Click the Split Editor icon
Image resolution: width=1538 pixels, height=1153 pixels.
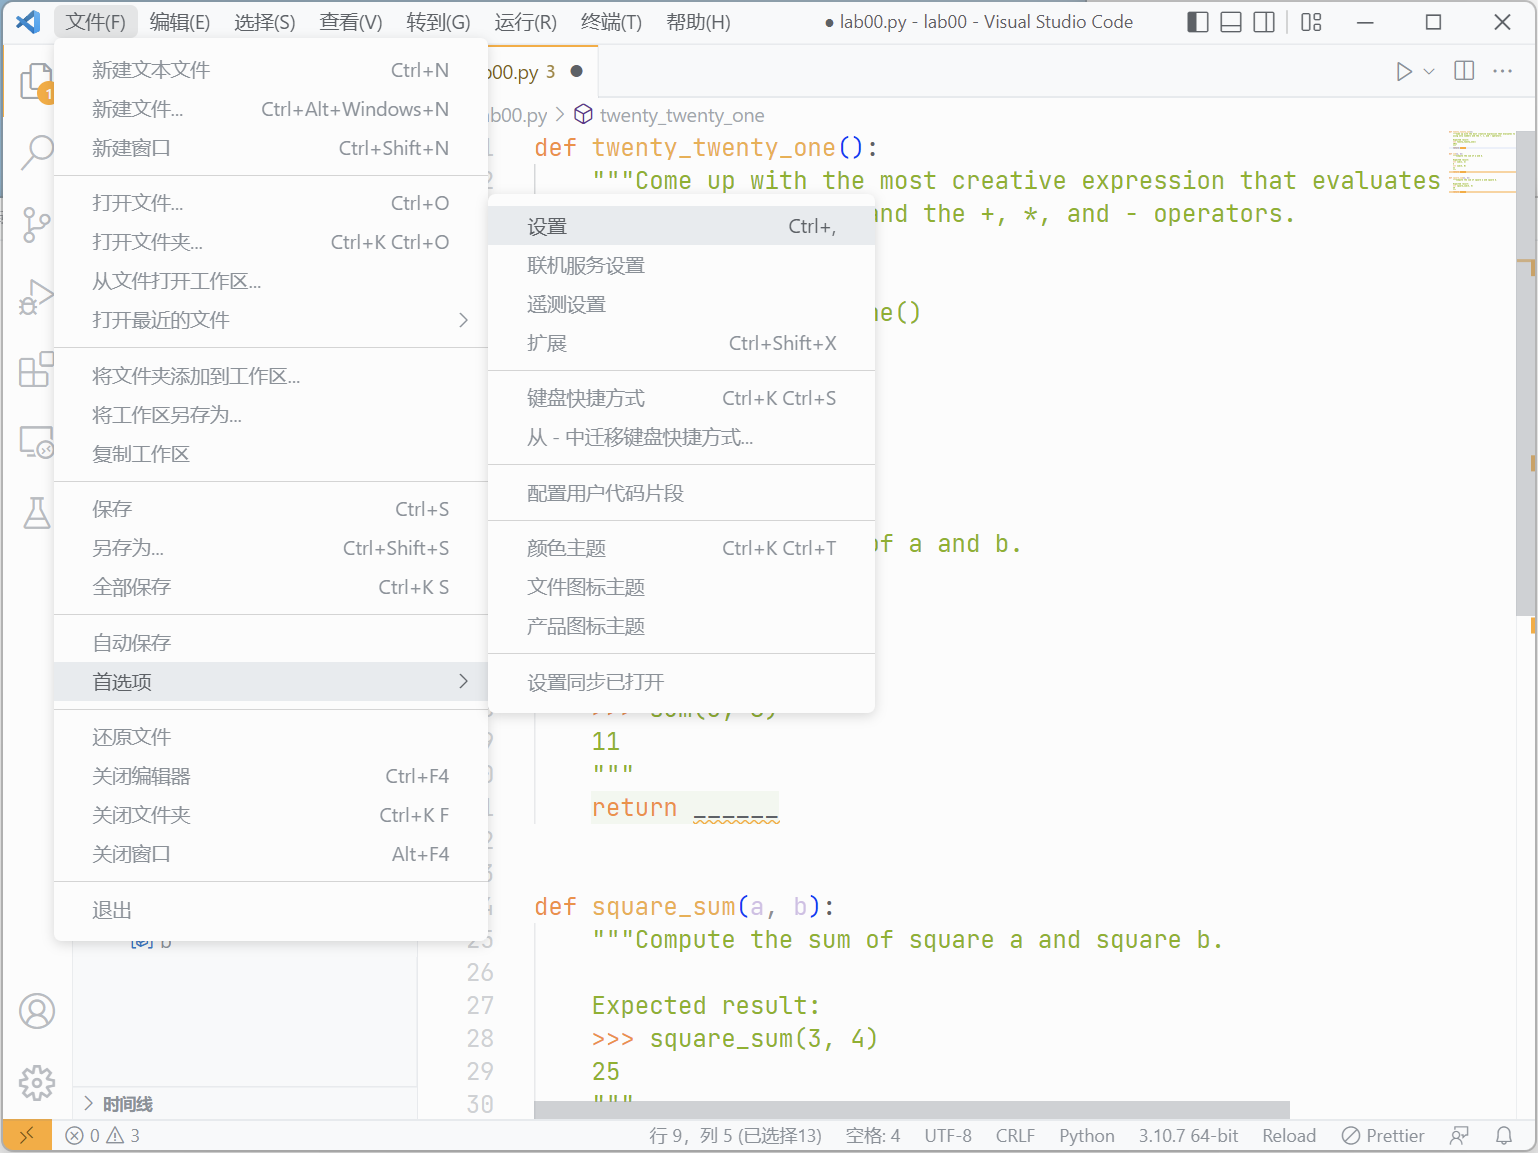tap(1464, 71)
